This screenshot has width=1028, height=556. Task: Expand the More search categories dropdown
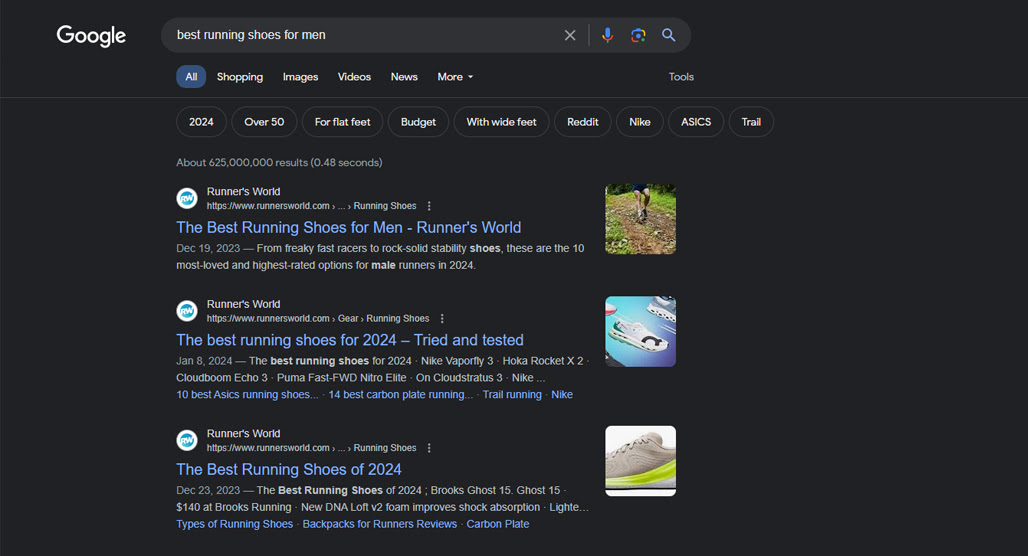point(455,77)
